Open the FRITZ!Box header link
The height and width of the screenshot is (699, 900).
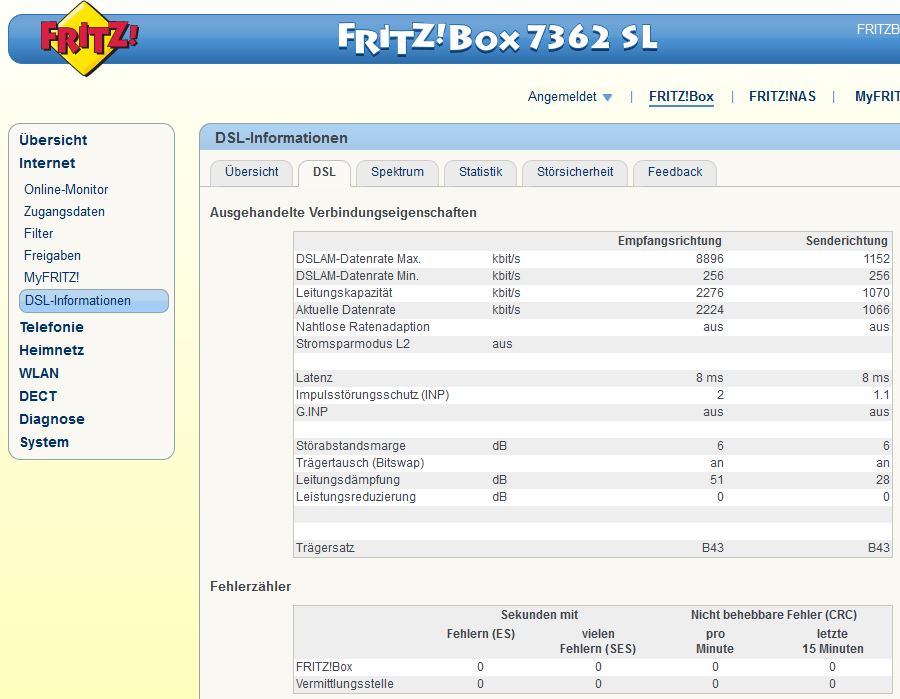click(681, 96)
